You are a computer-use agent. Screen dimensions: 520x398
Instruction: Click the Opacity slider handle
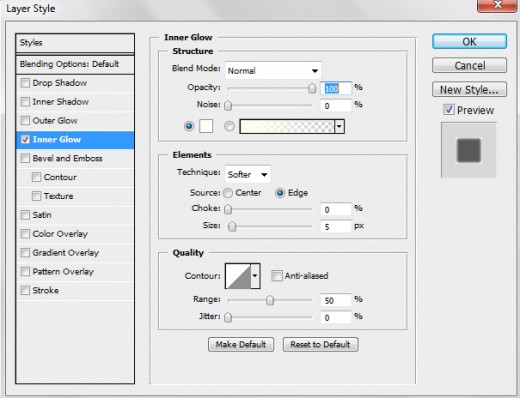312,88
